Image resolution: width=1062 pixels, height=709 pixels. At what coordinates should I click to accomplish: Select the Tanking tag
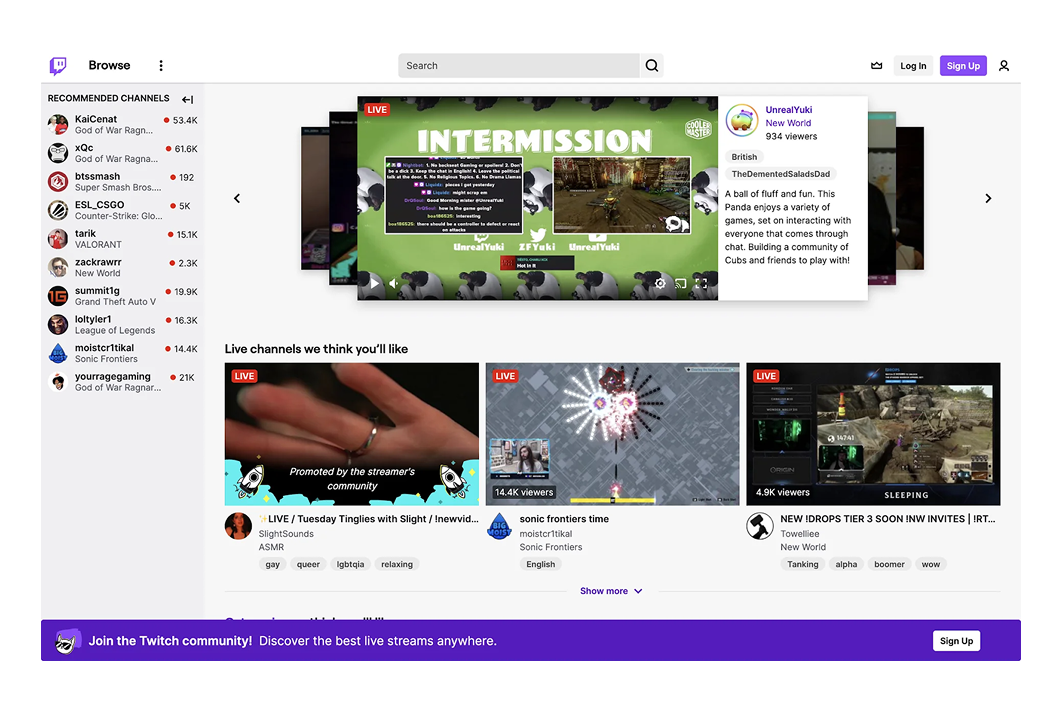[x=803, y=564]
